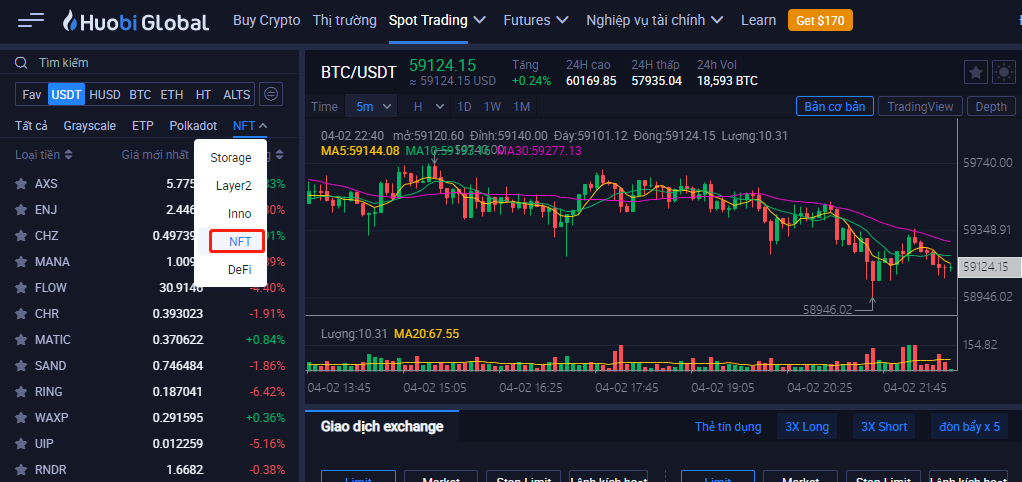Click the star icon next to RNDR
The width and height of the screenshot is (1022, 482).
click(x=20, y=470)
